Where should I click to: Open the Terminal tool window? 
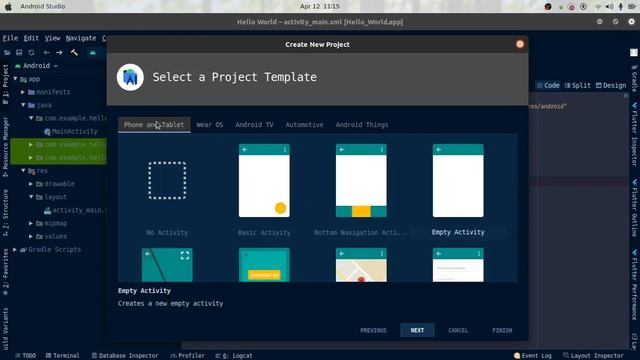tap(62, 356)
